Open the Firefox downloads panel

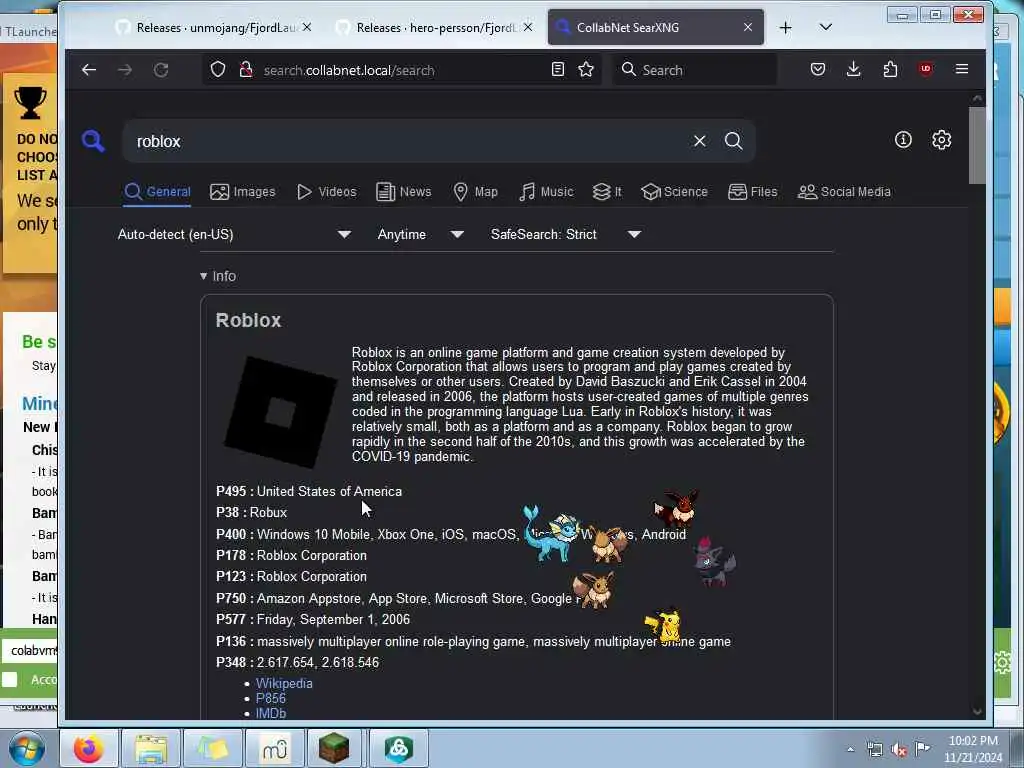pos(853,69)
